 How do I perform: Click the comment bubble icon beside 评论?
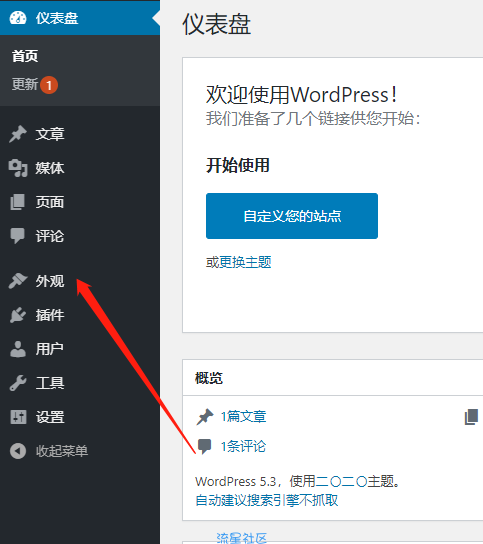tap(18, 236)
